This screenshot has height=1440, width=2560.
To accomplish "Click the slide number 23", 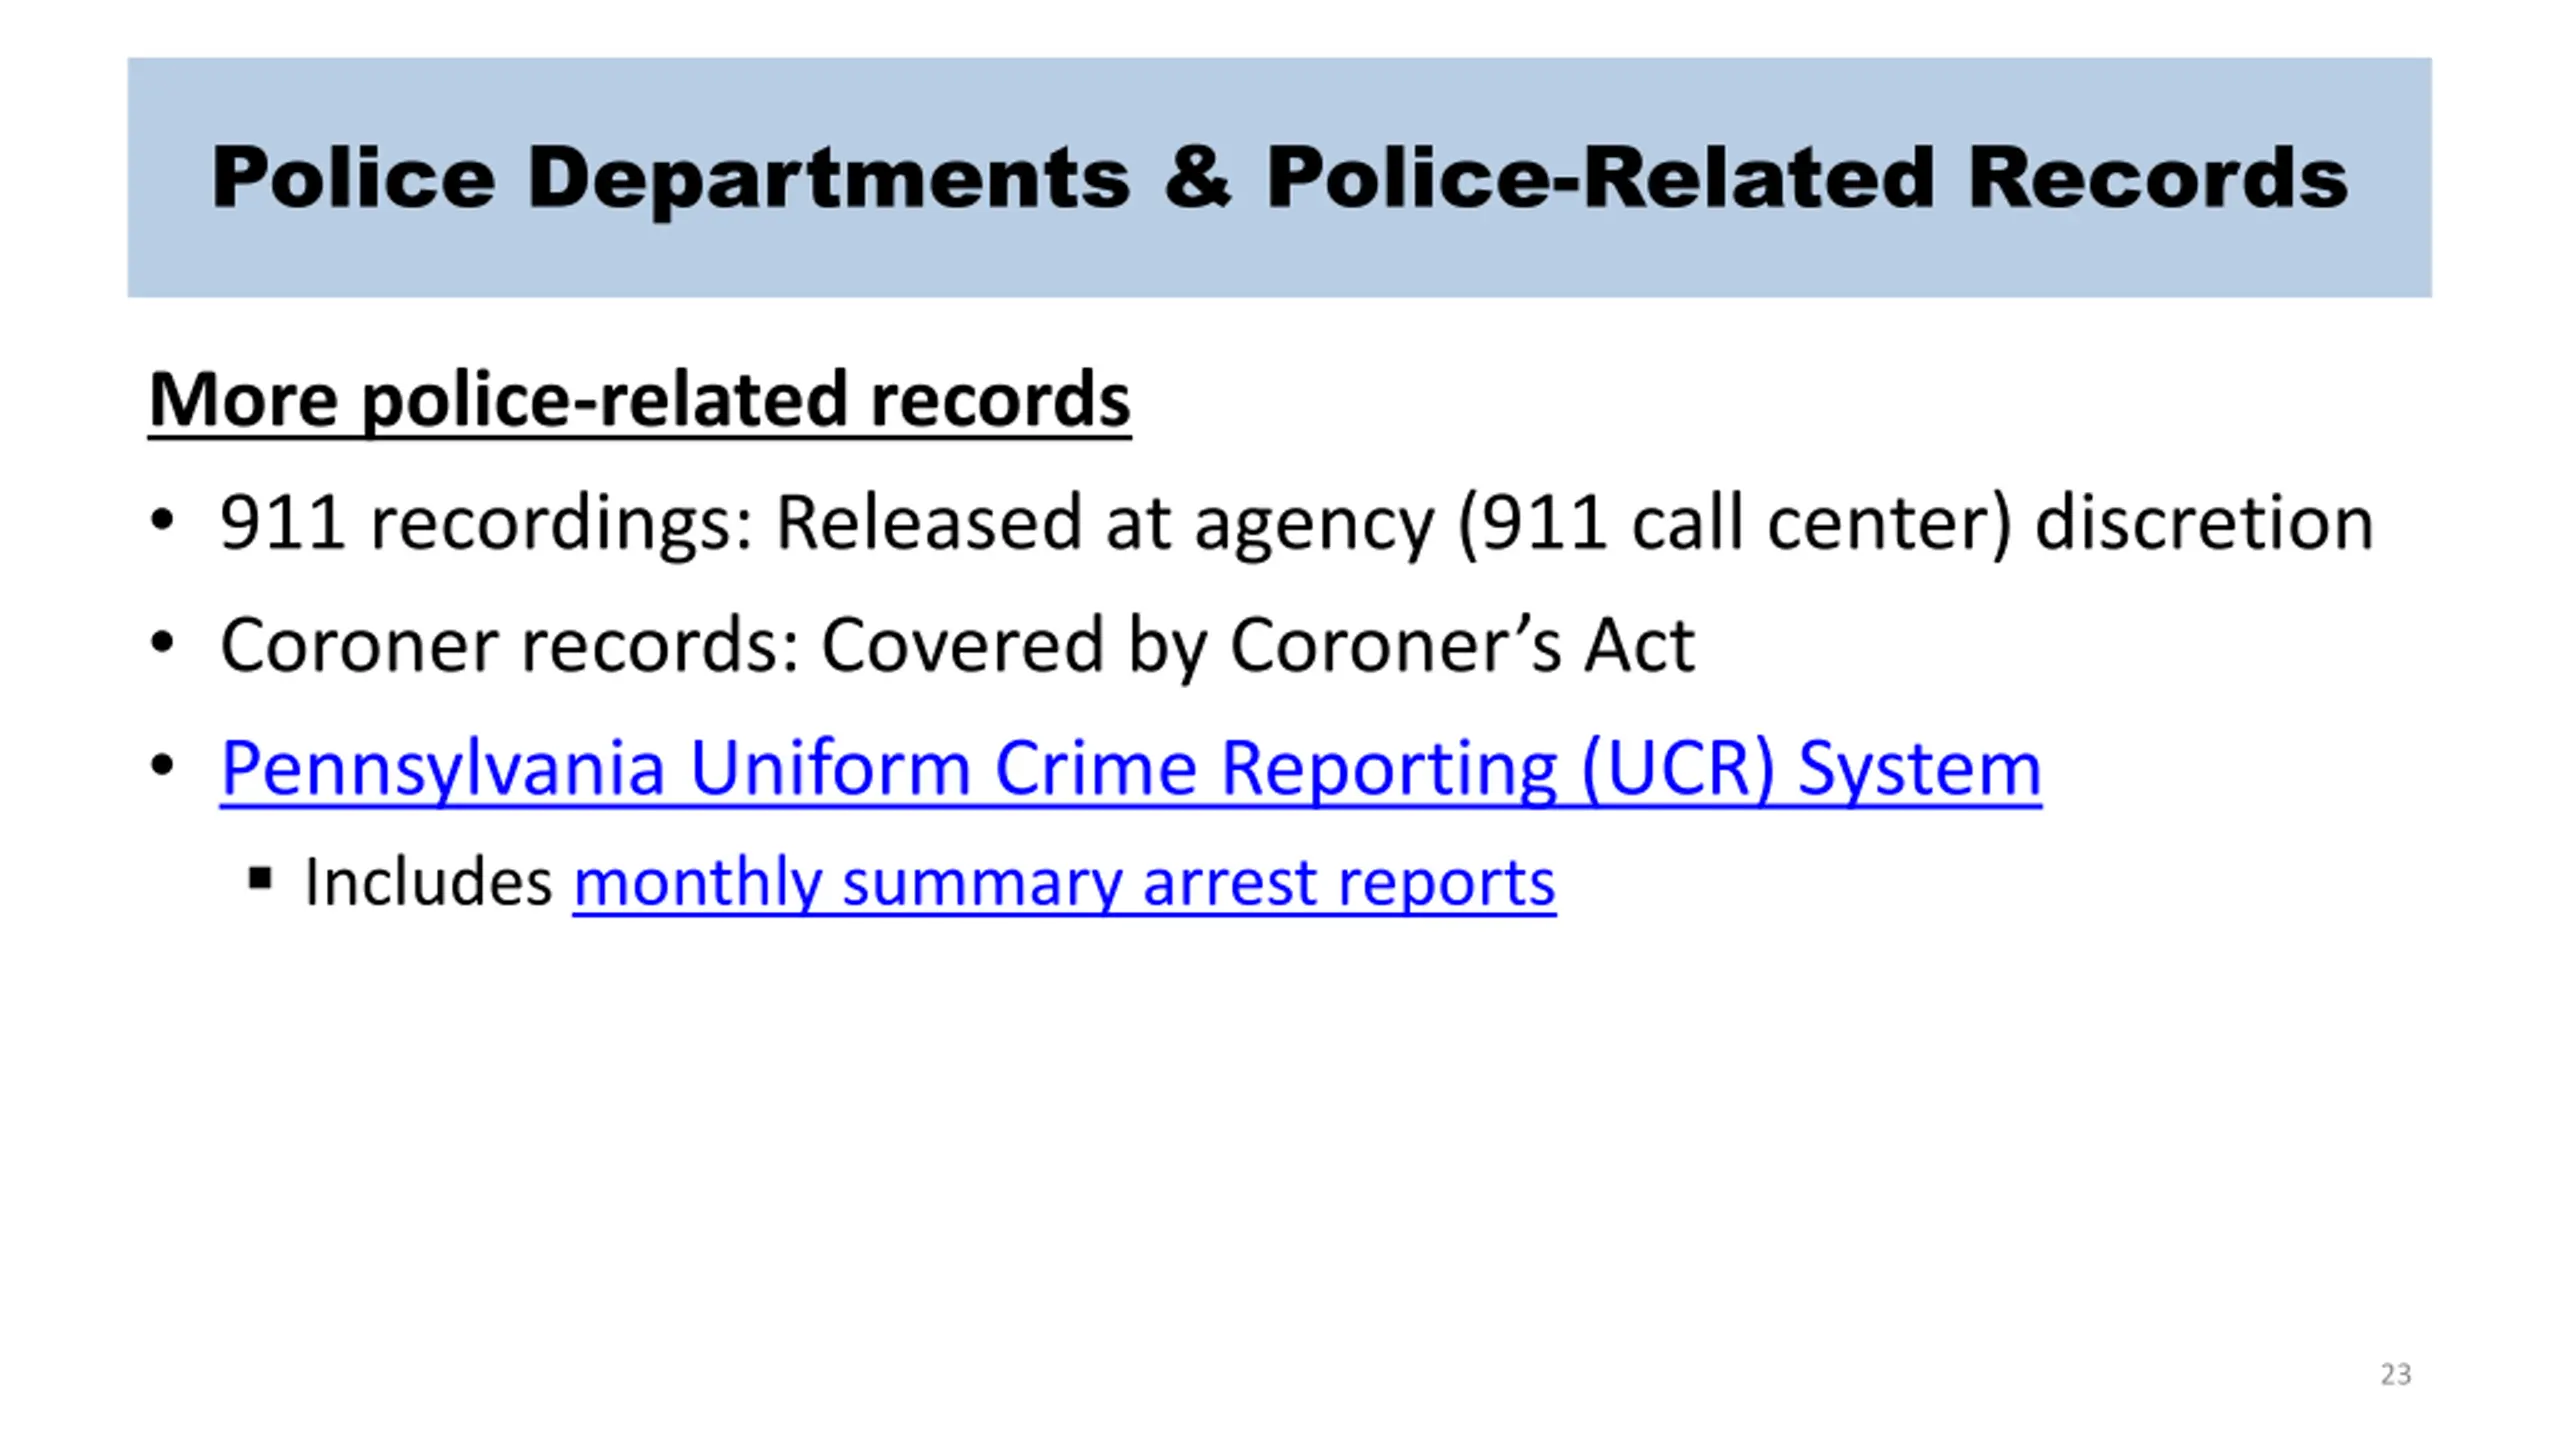I will 2395,1374.
